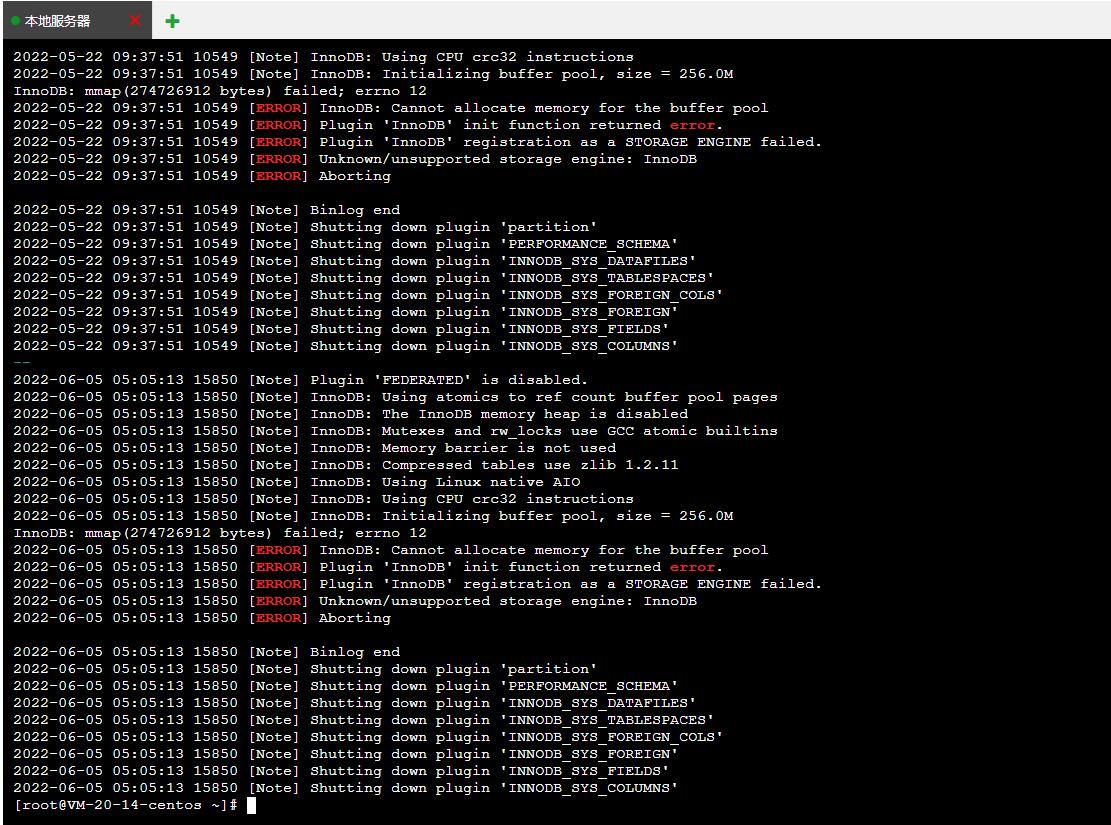
Task: Click the 2022-06-05 'Aborting' error line
Action: click(x=202, y=618)
